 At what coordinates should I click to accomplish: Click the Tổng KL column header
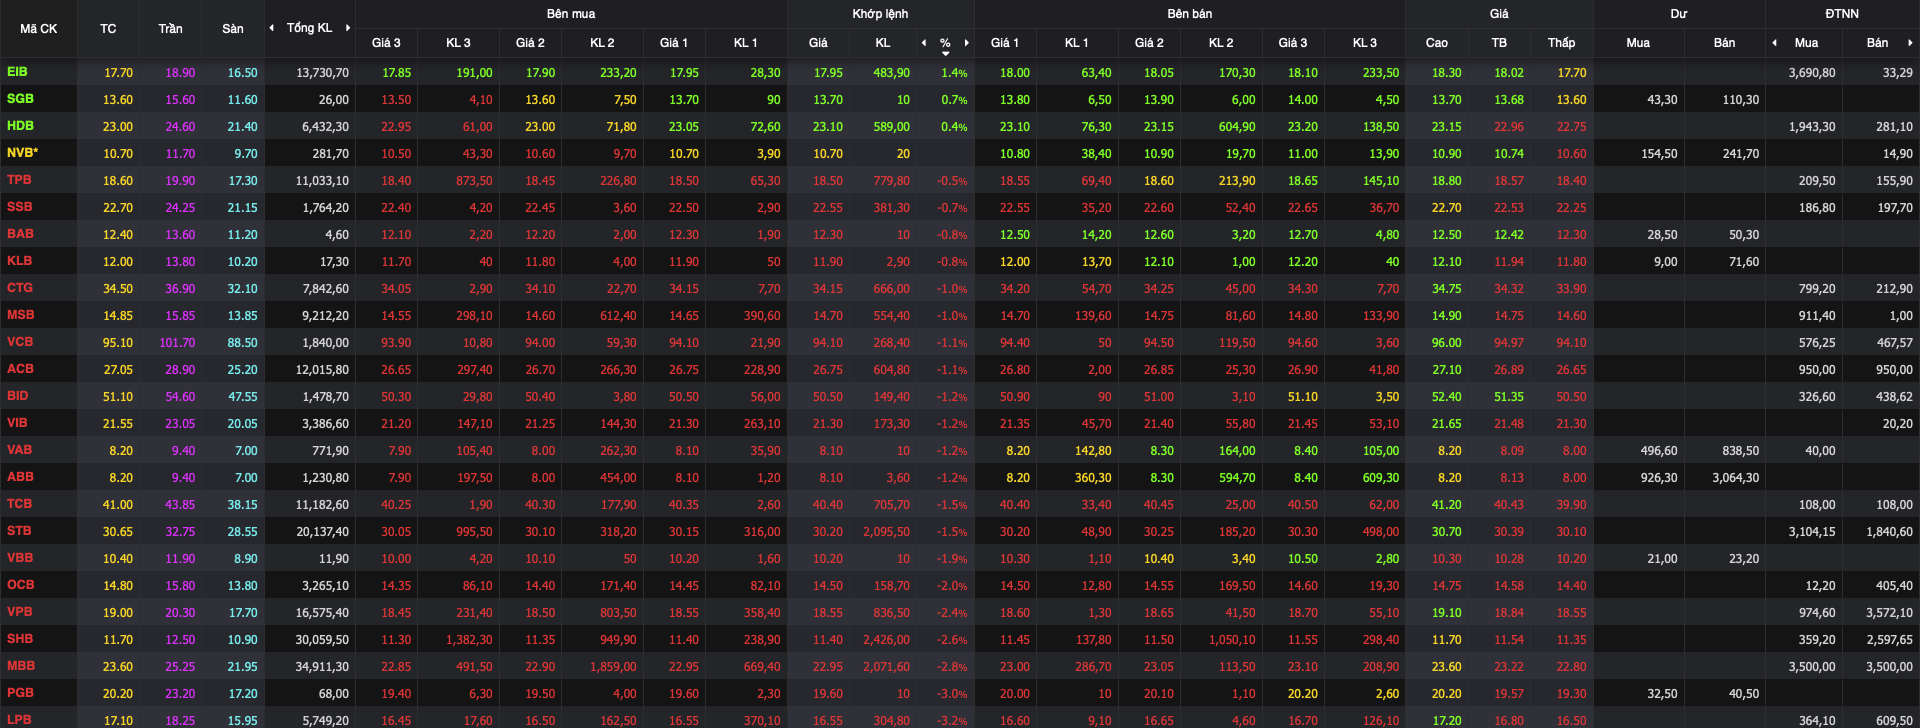click(x=309, y=28)
